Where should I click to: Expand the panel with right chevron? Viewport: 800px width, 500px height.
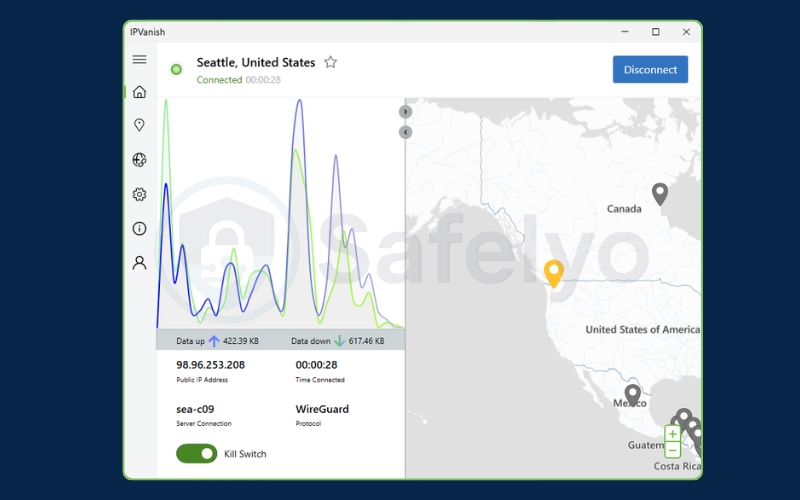pyautogui.click(x=405, y=112)
